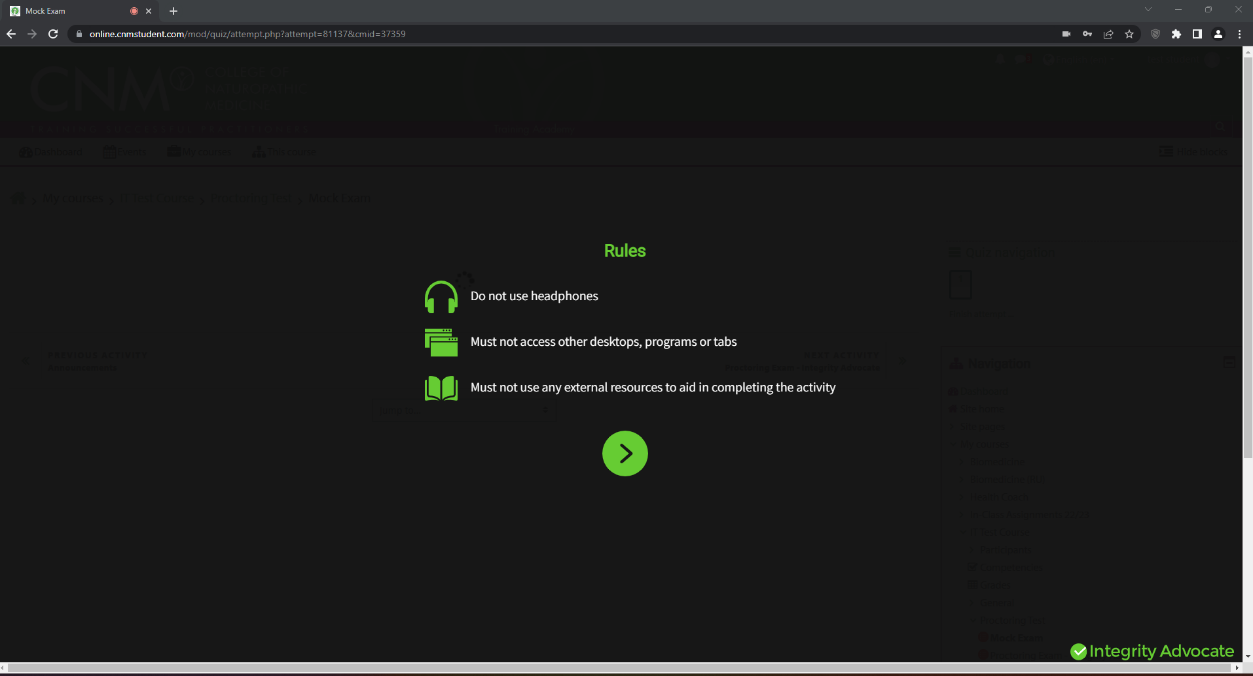1253x676 pixels.
Task: Click the Integrity Advocate checkmark logo
Action: click(x=1078, y=651)
